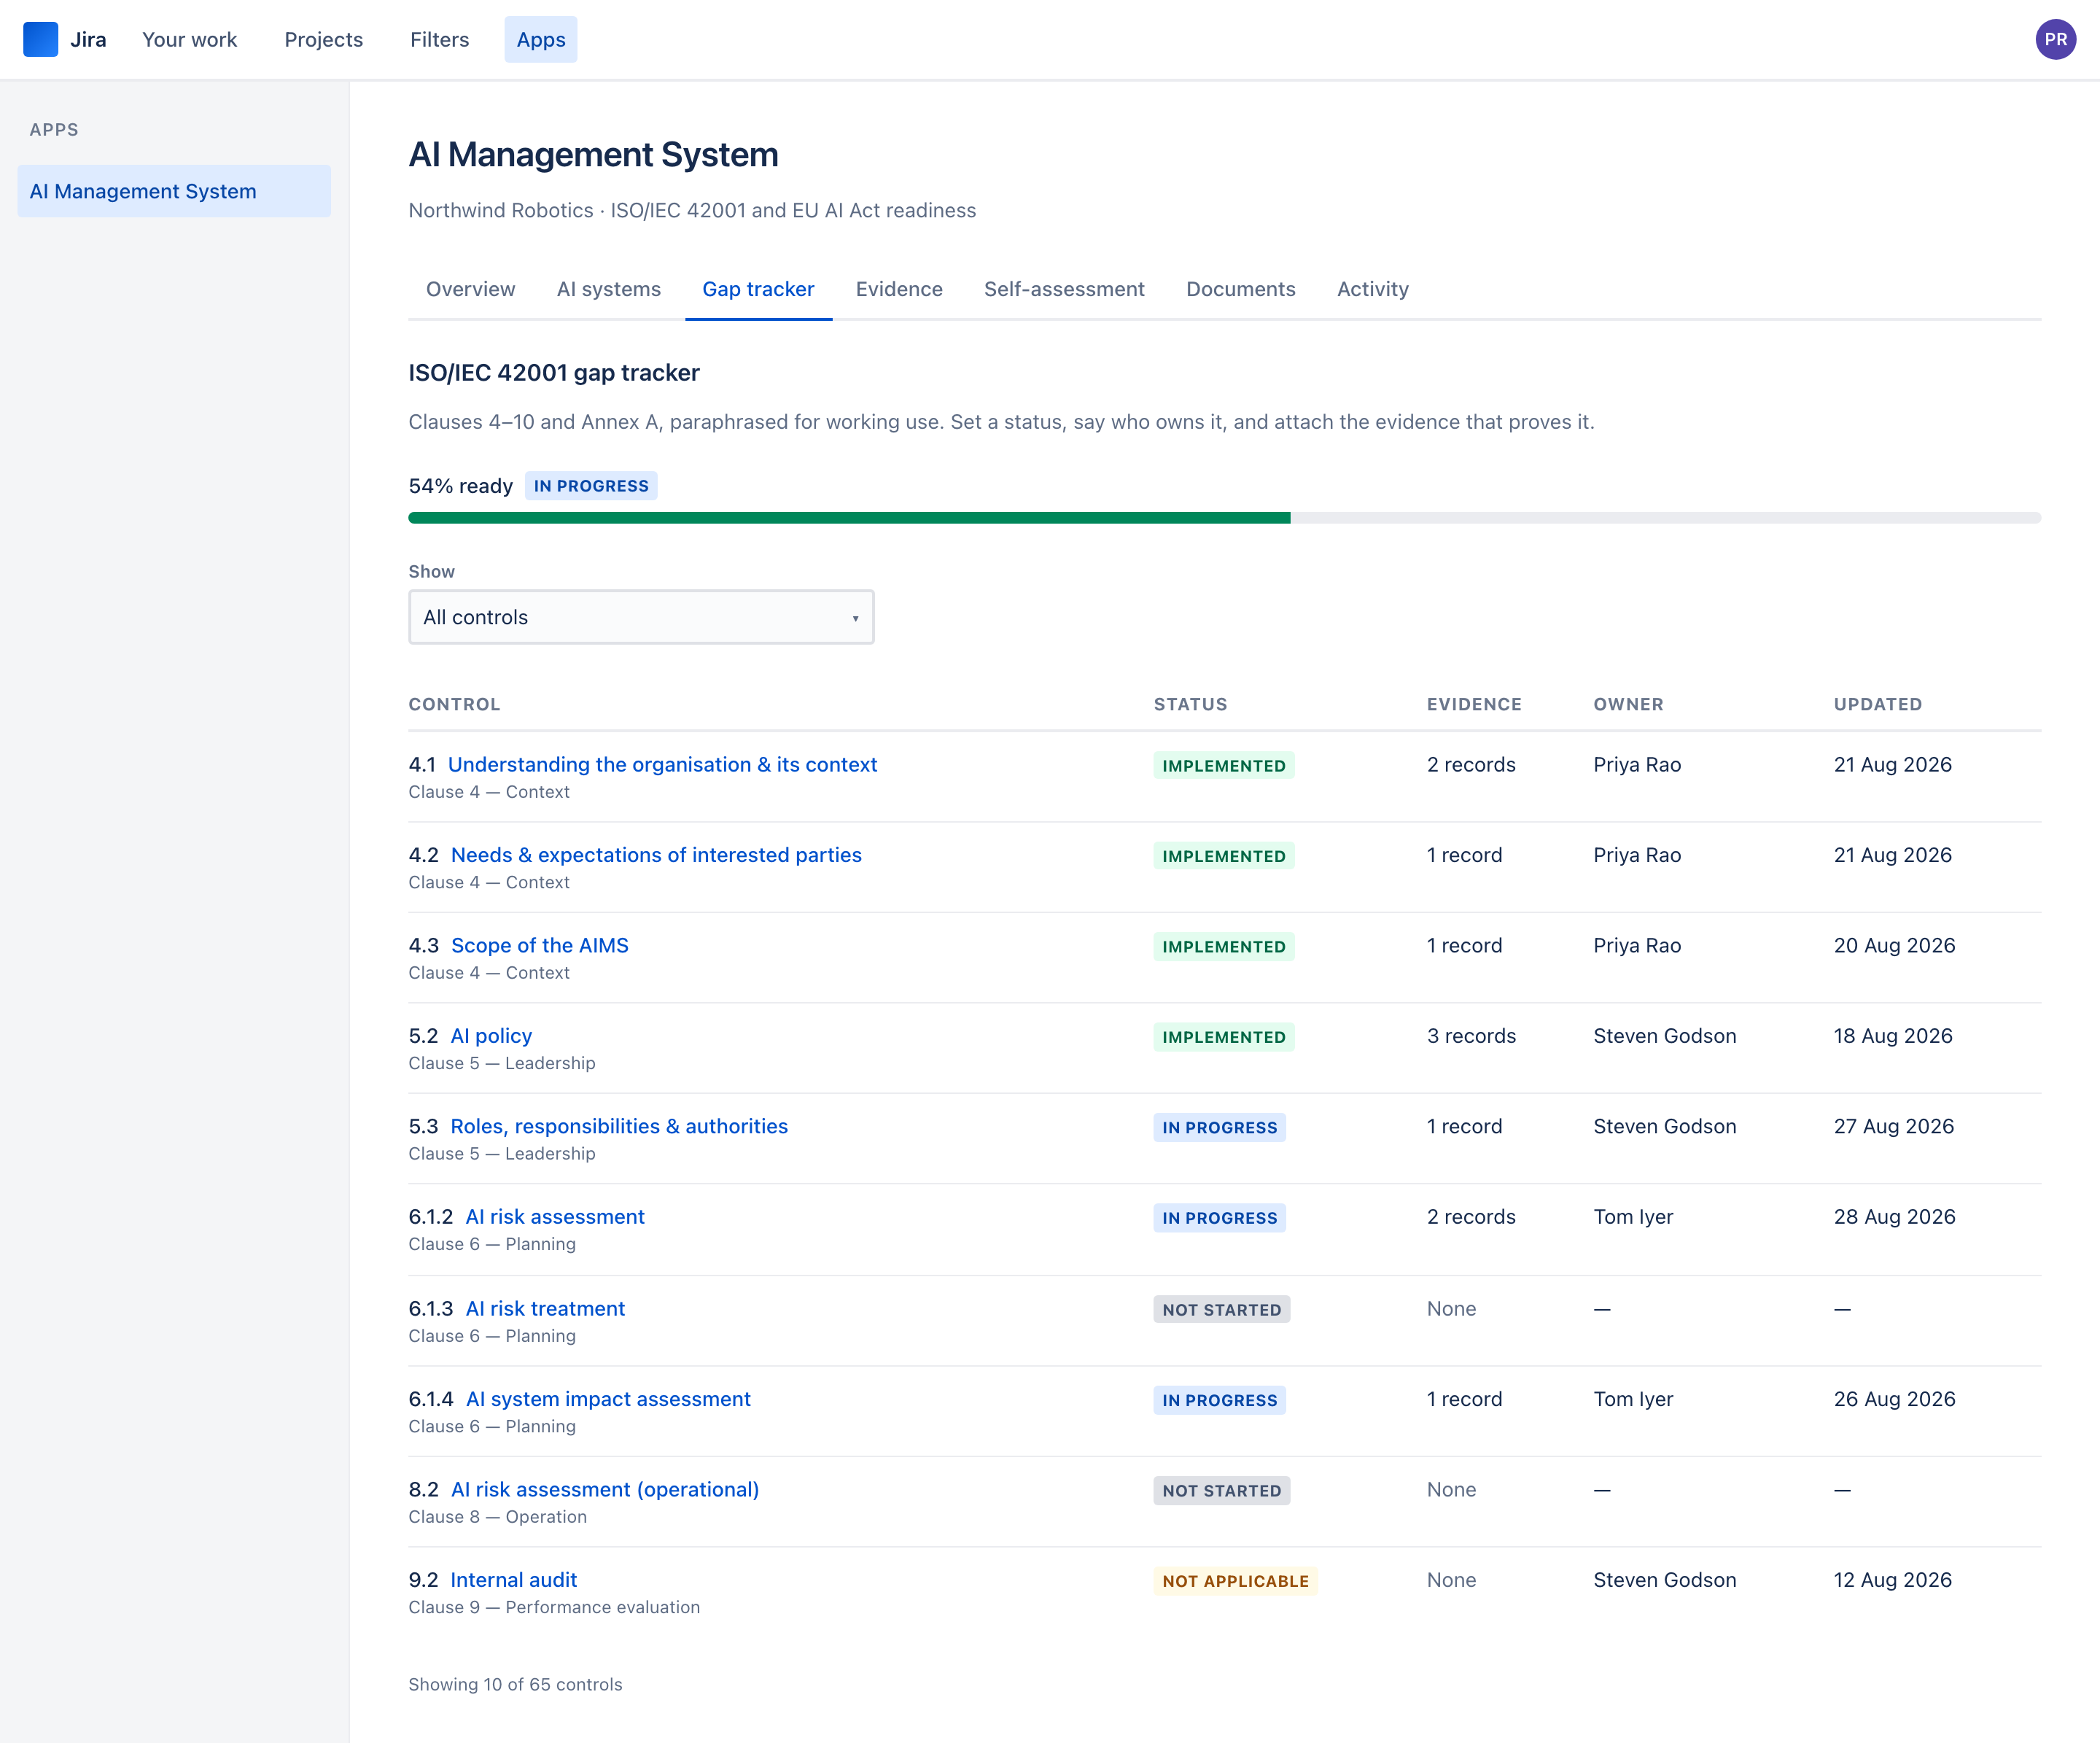Switch to the Evidence tab
This screenshot has width=2100, height=1743.
899,289
